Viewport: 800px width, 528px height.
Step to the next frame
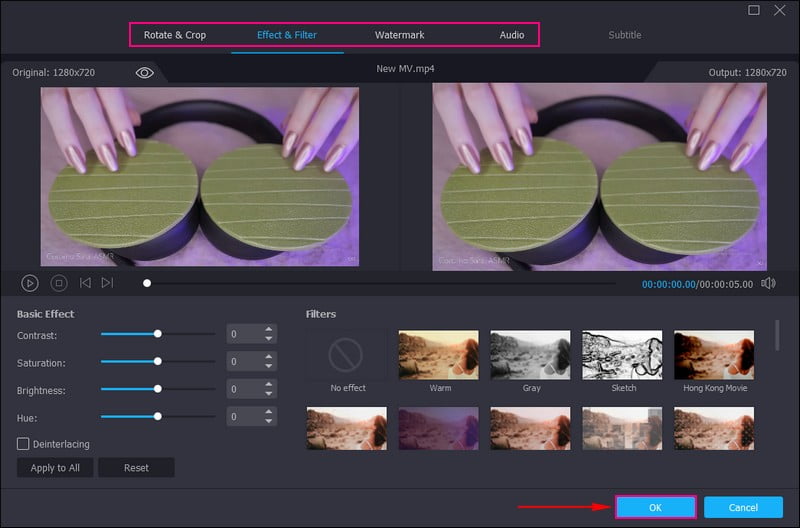[107, 283]
